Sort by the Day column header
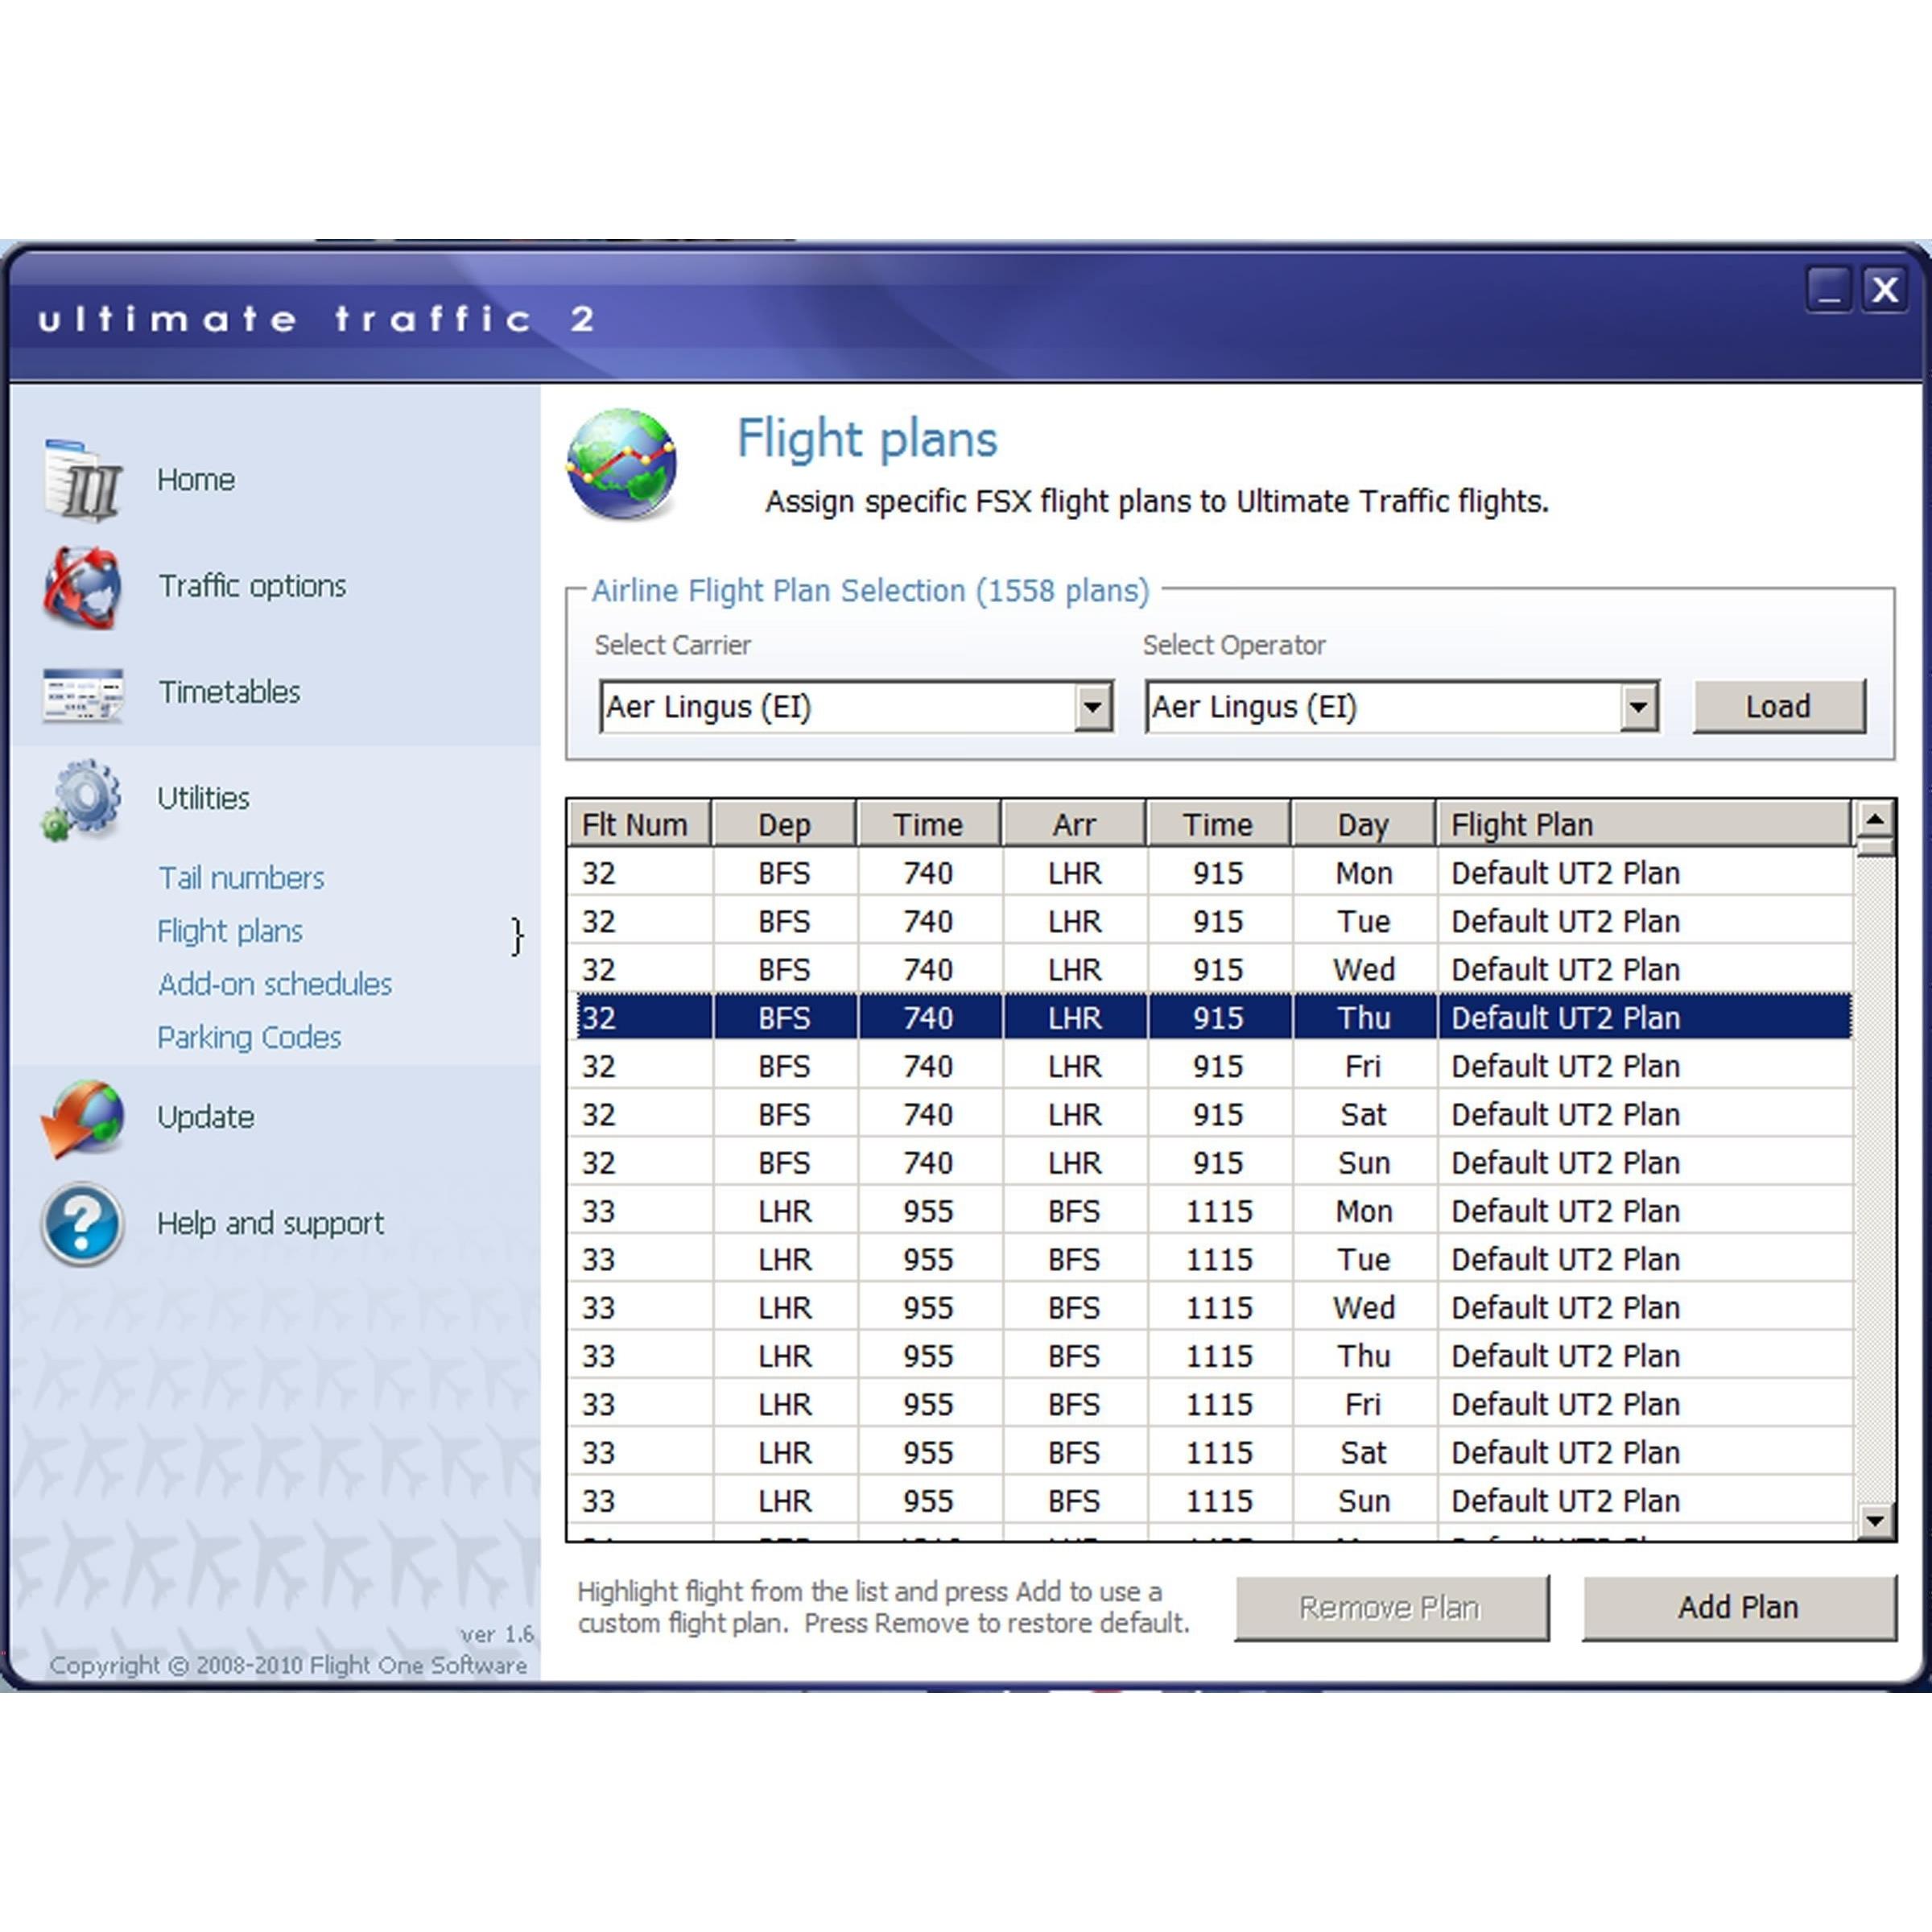 point(1363,824)
